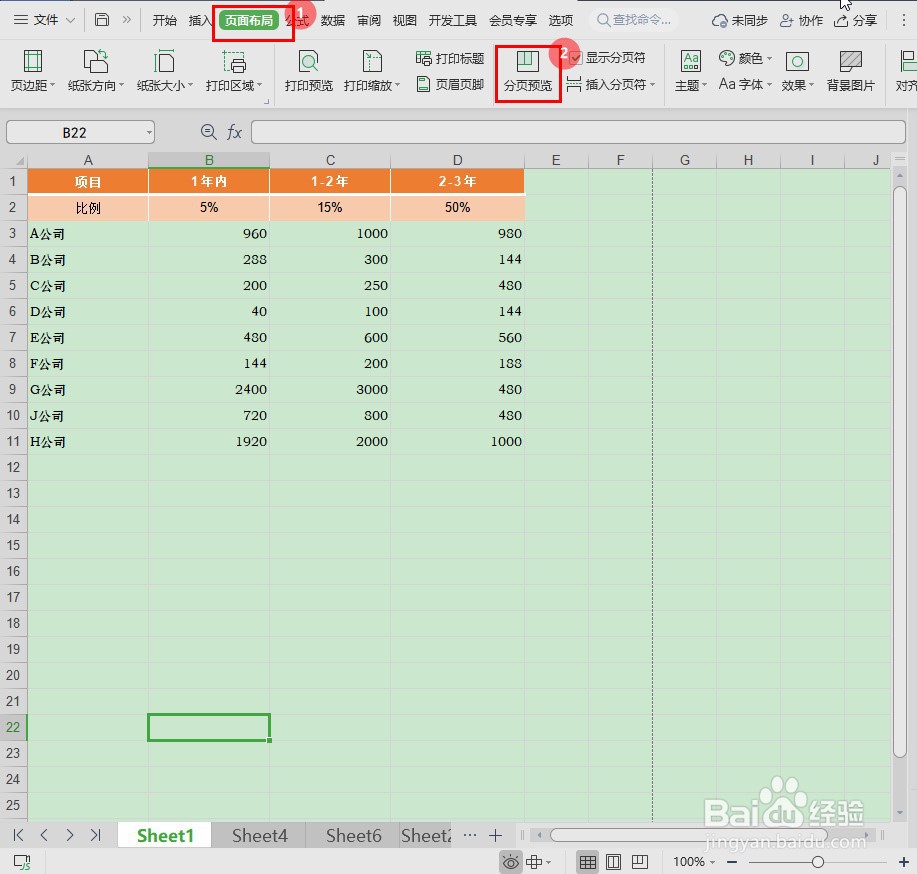Click the 未同步 cloud sync icon
This screenshot has width=917, height=874.
point(739,20)
